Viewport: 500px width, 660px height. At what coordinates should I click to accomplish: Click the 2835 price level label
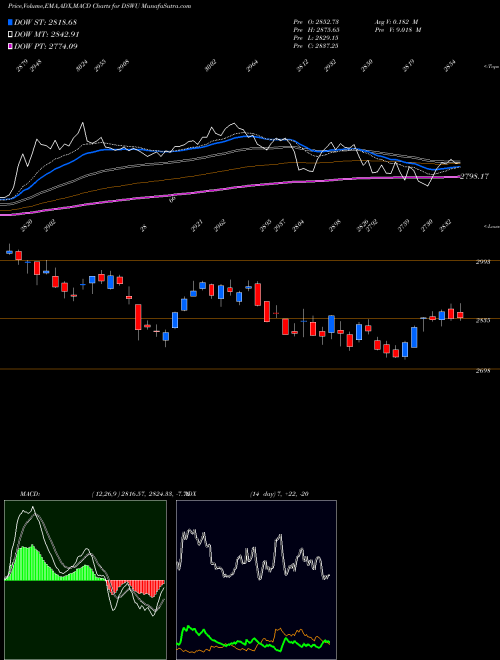pyautogui.click(x=483, y=320)
